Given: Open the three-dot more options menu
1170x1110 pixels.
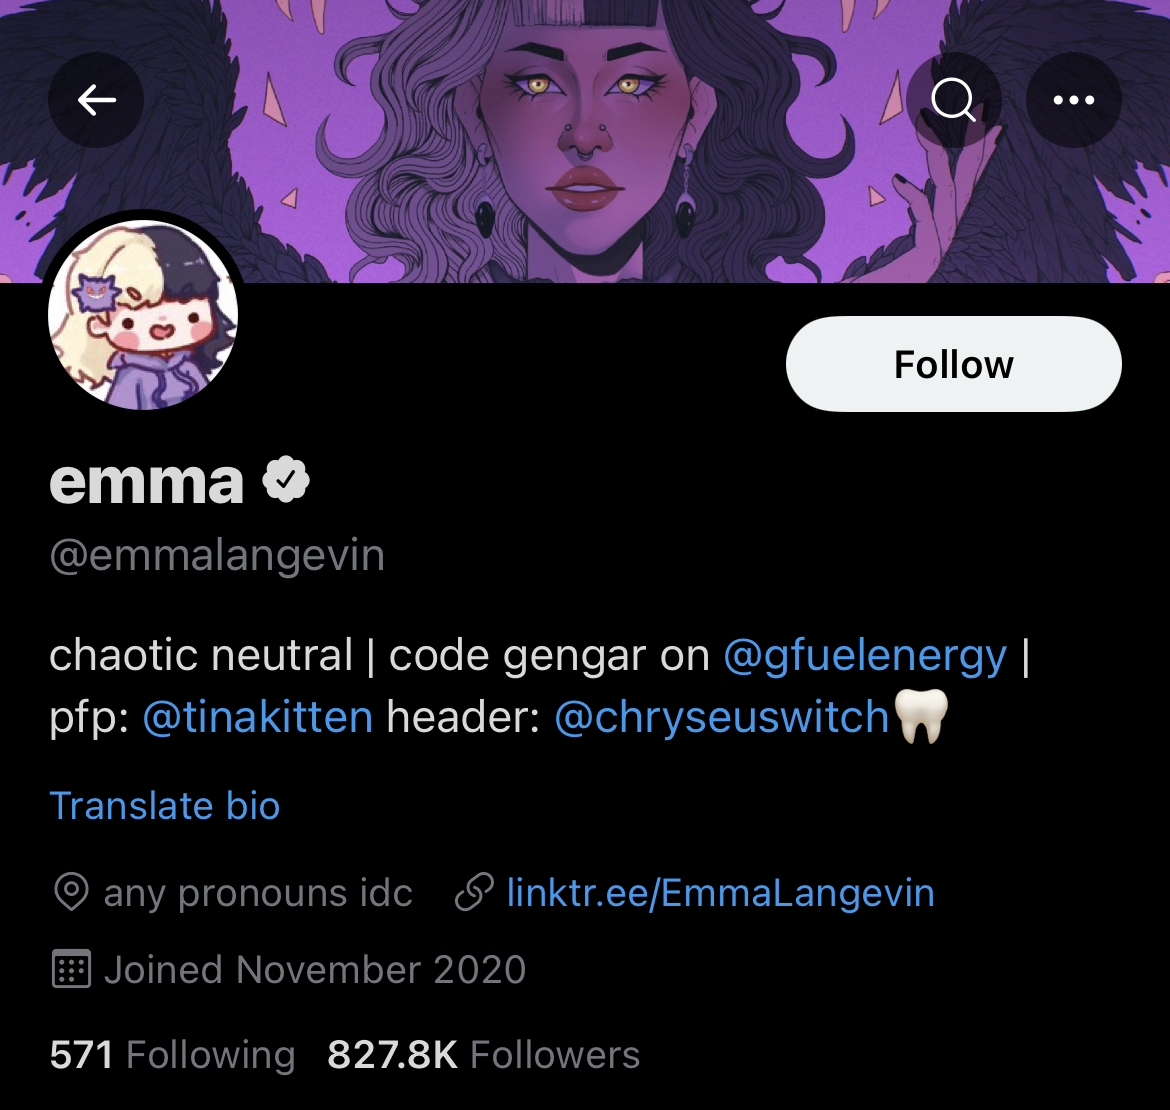Looking at the screenshot, I should [x=1074, y=100].
